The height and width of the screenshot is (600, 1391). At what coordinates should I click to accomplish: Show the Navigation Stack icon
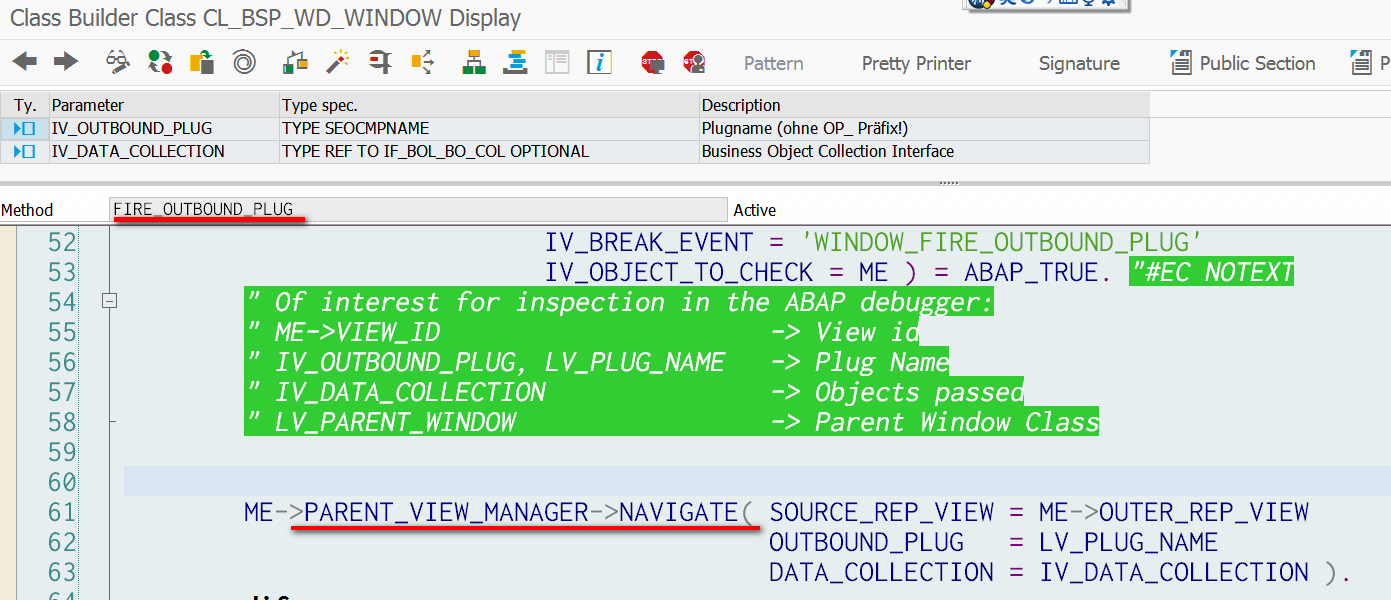[515, 62]
